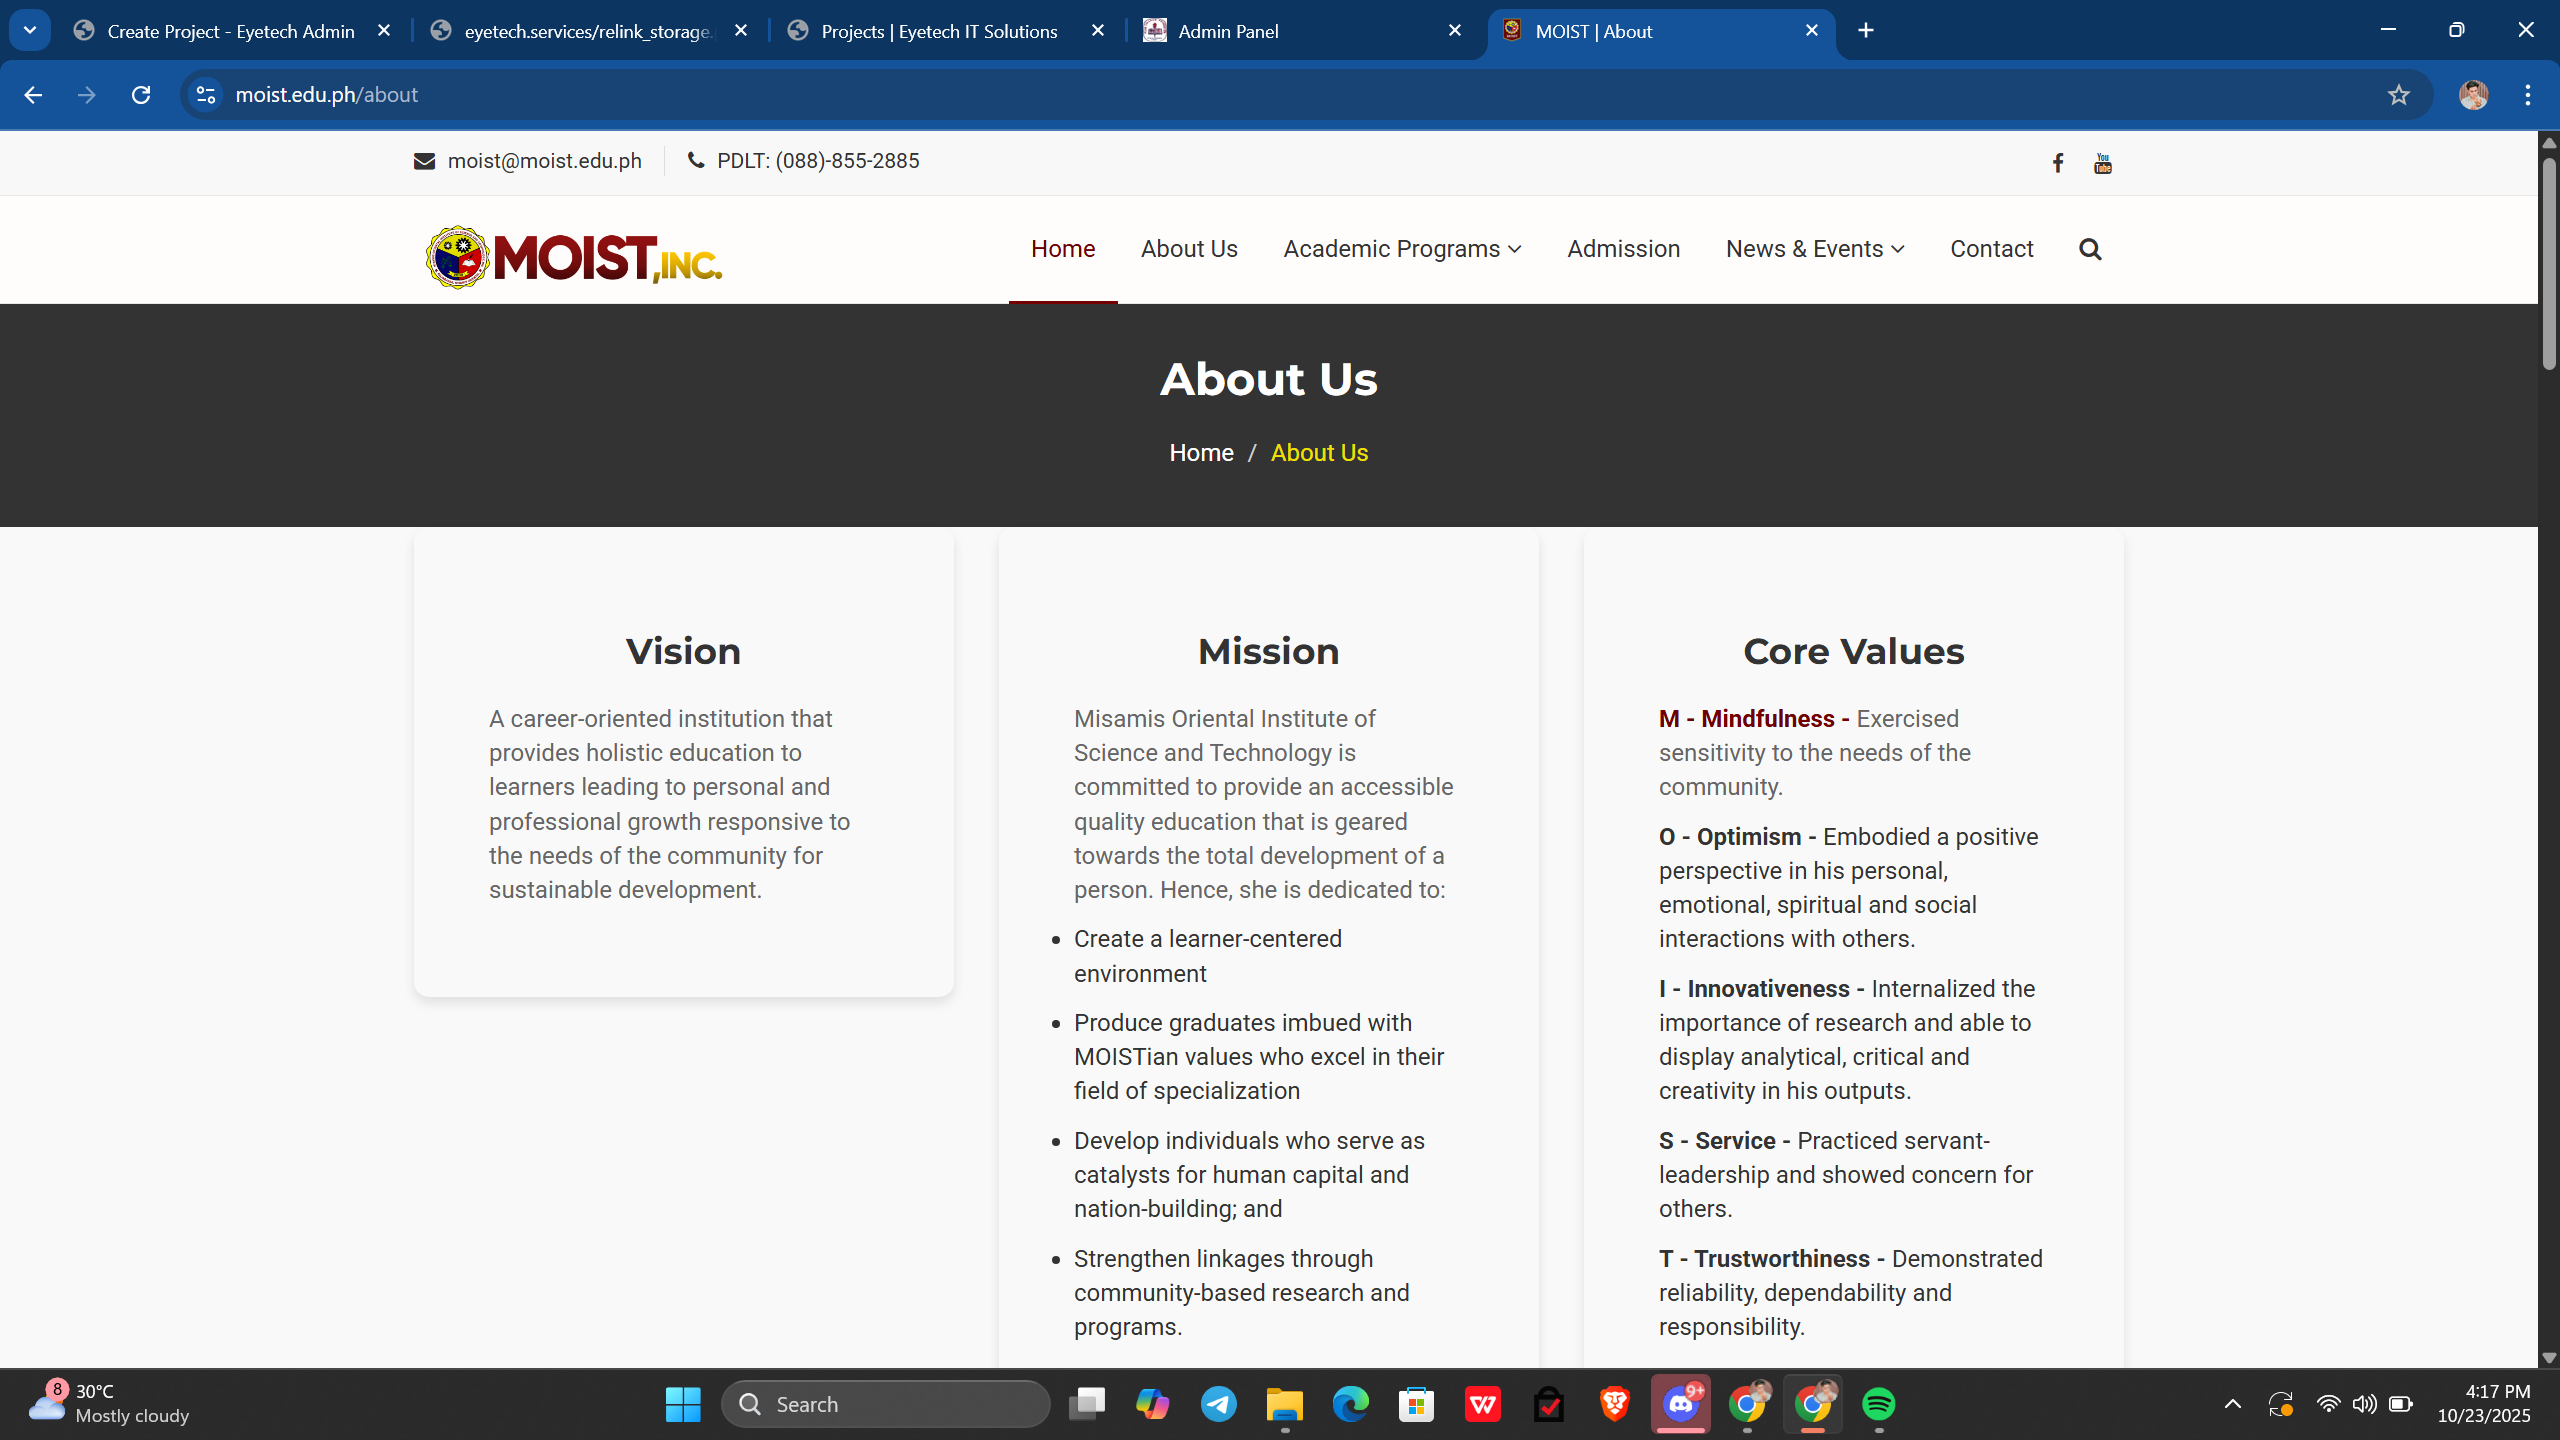Open Chrome three-dot menu
This screenshot has height=1440, width=2560.
click(2527, 95)
